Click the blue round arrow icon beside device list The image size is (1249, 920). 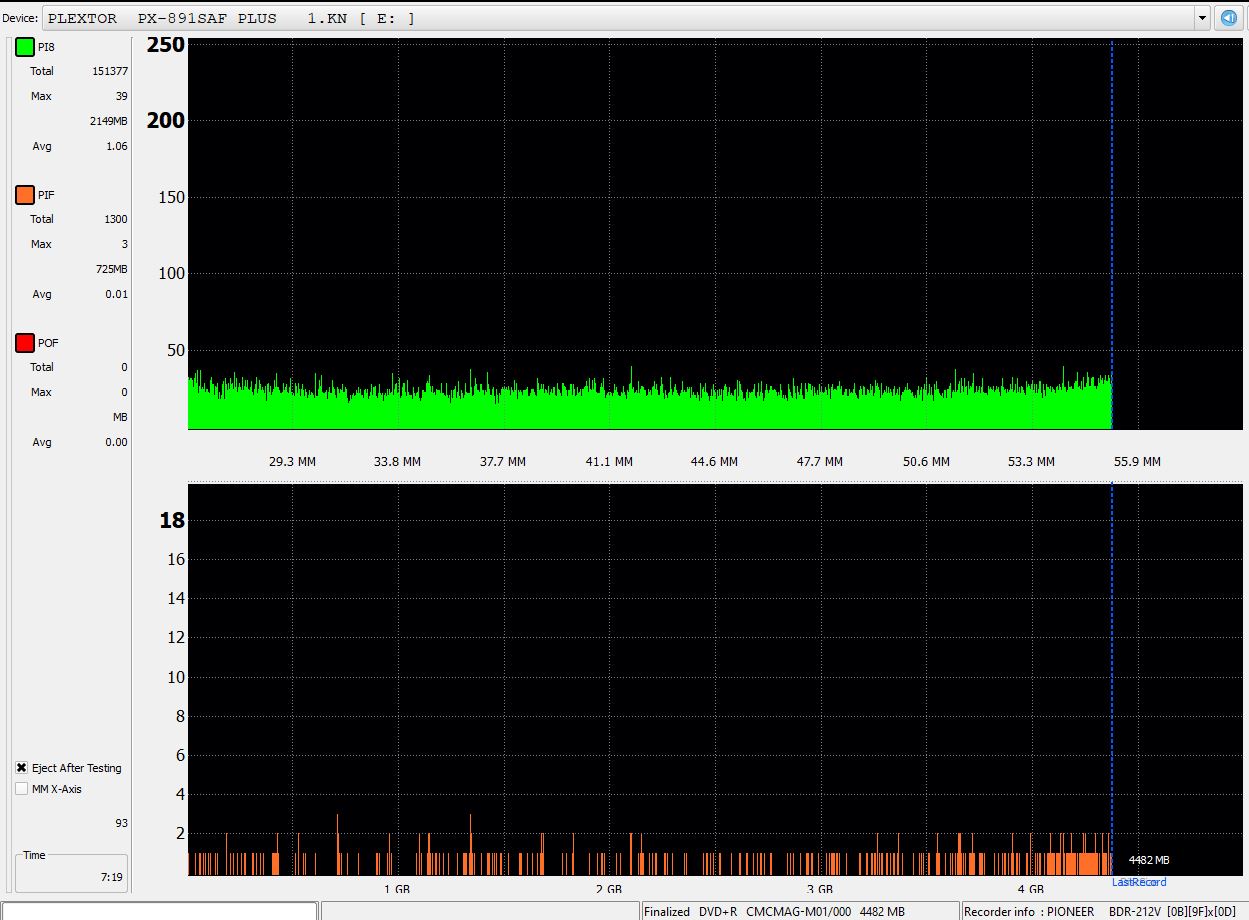point(1229,18)
